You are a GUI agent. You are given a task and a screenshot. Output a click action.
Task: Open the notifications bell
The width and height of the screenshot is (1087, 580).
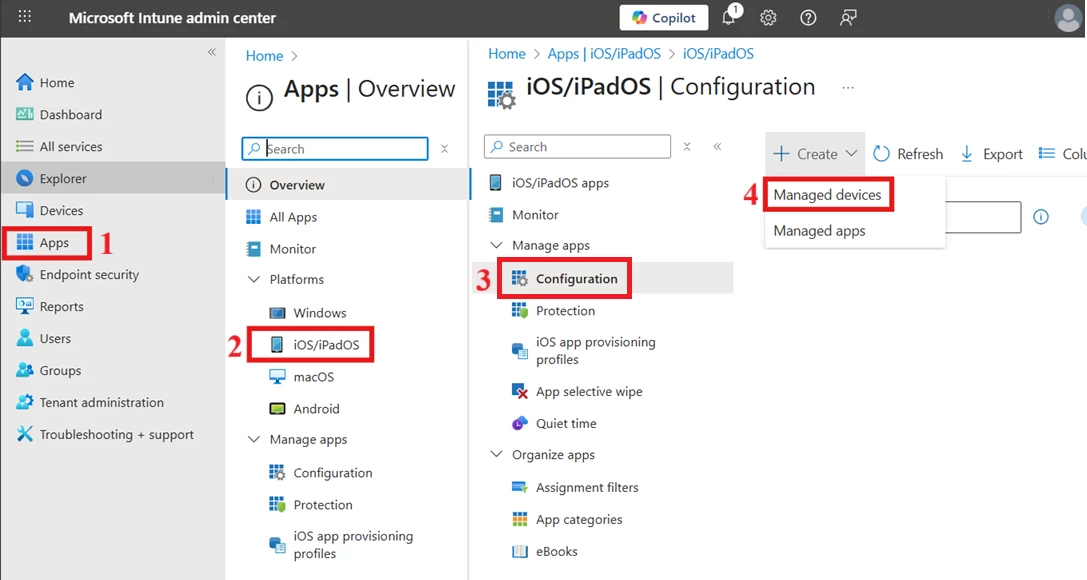coord(729,17)
